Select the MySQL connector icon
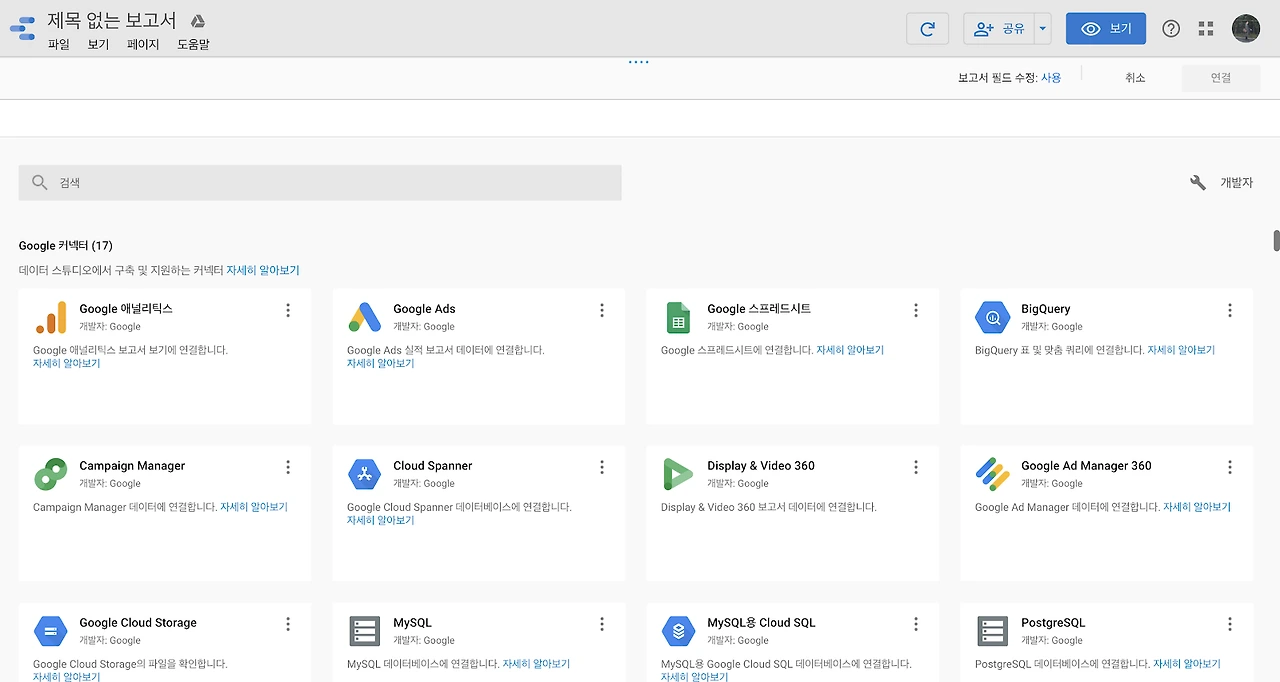Viewport: 1280px width, 682px height. pyautogui.click(x=365, y=631)
